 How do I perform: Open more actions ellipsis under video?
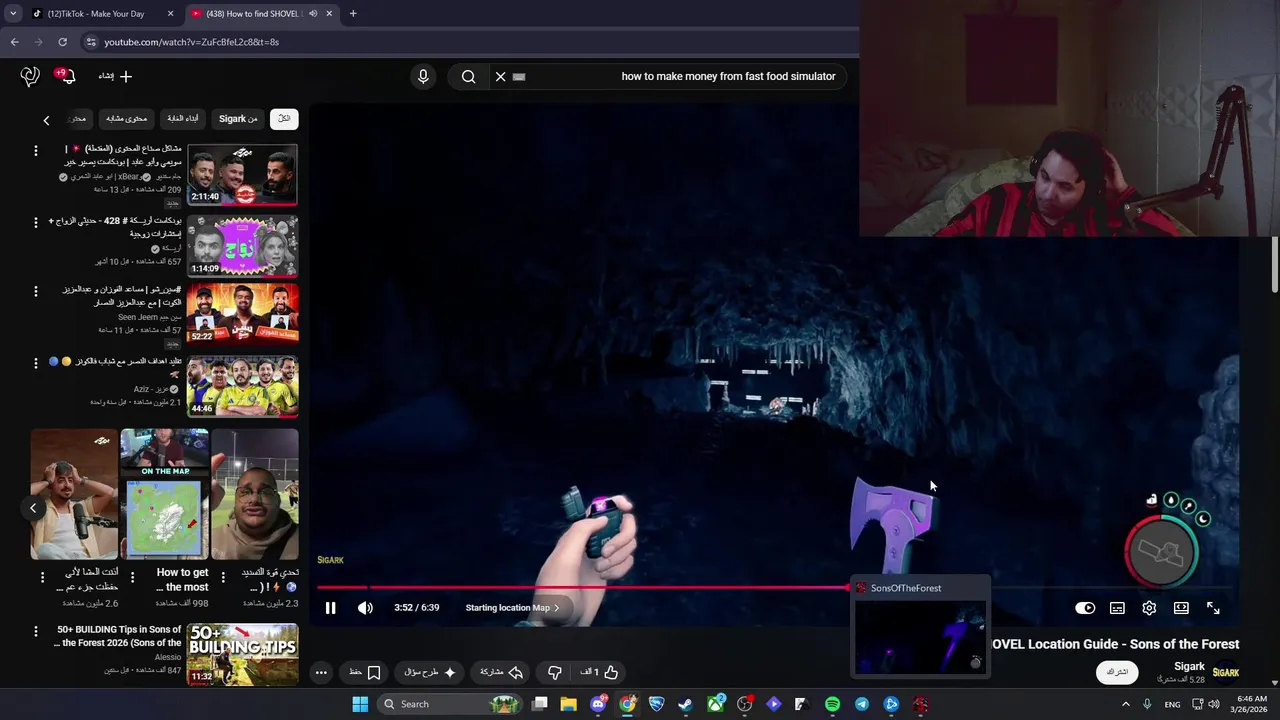[321, 672]
